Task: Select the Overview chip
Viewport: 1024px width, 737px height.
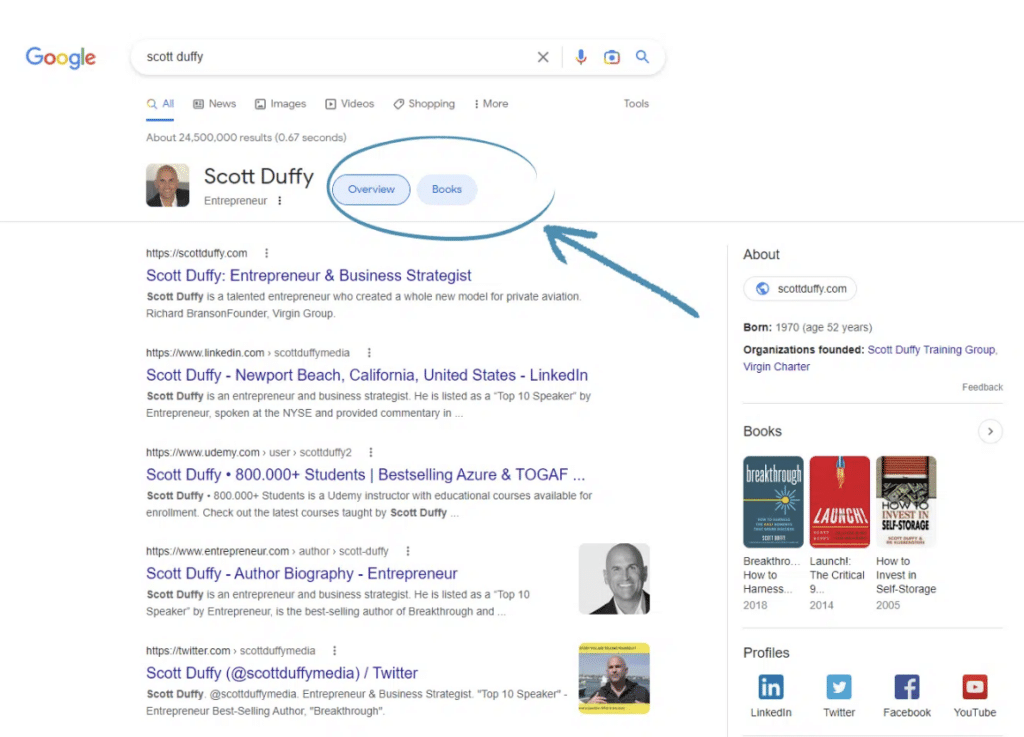Action: 372,189
